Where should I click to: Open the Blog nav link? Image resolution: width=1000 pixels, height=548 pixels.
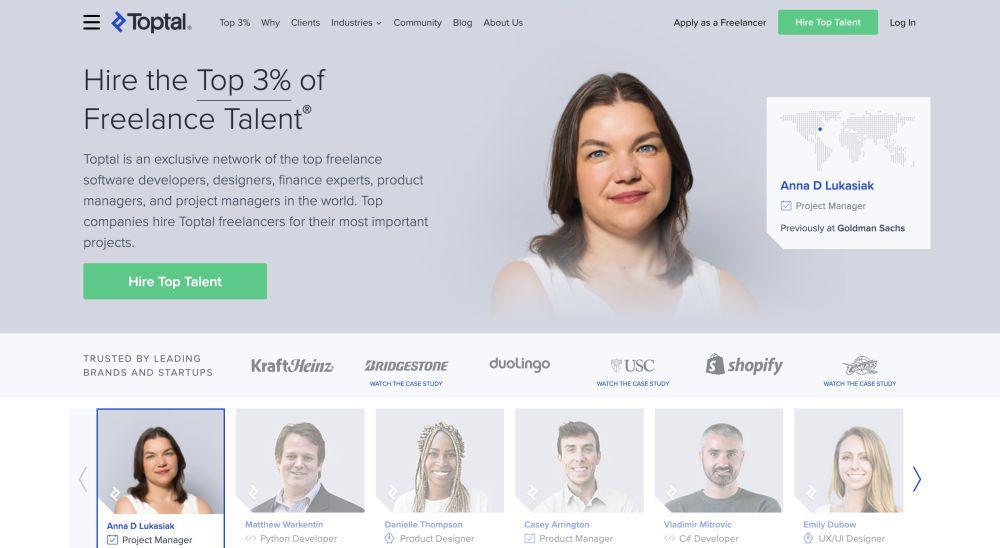click(x=462, y=22)
